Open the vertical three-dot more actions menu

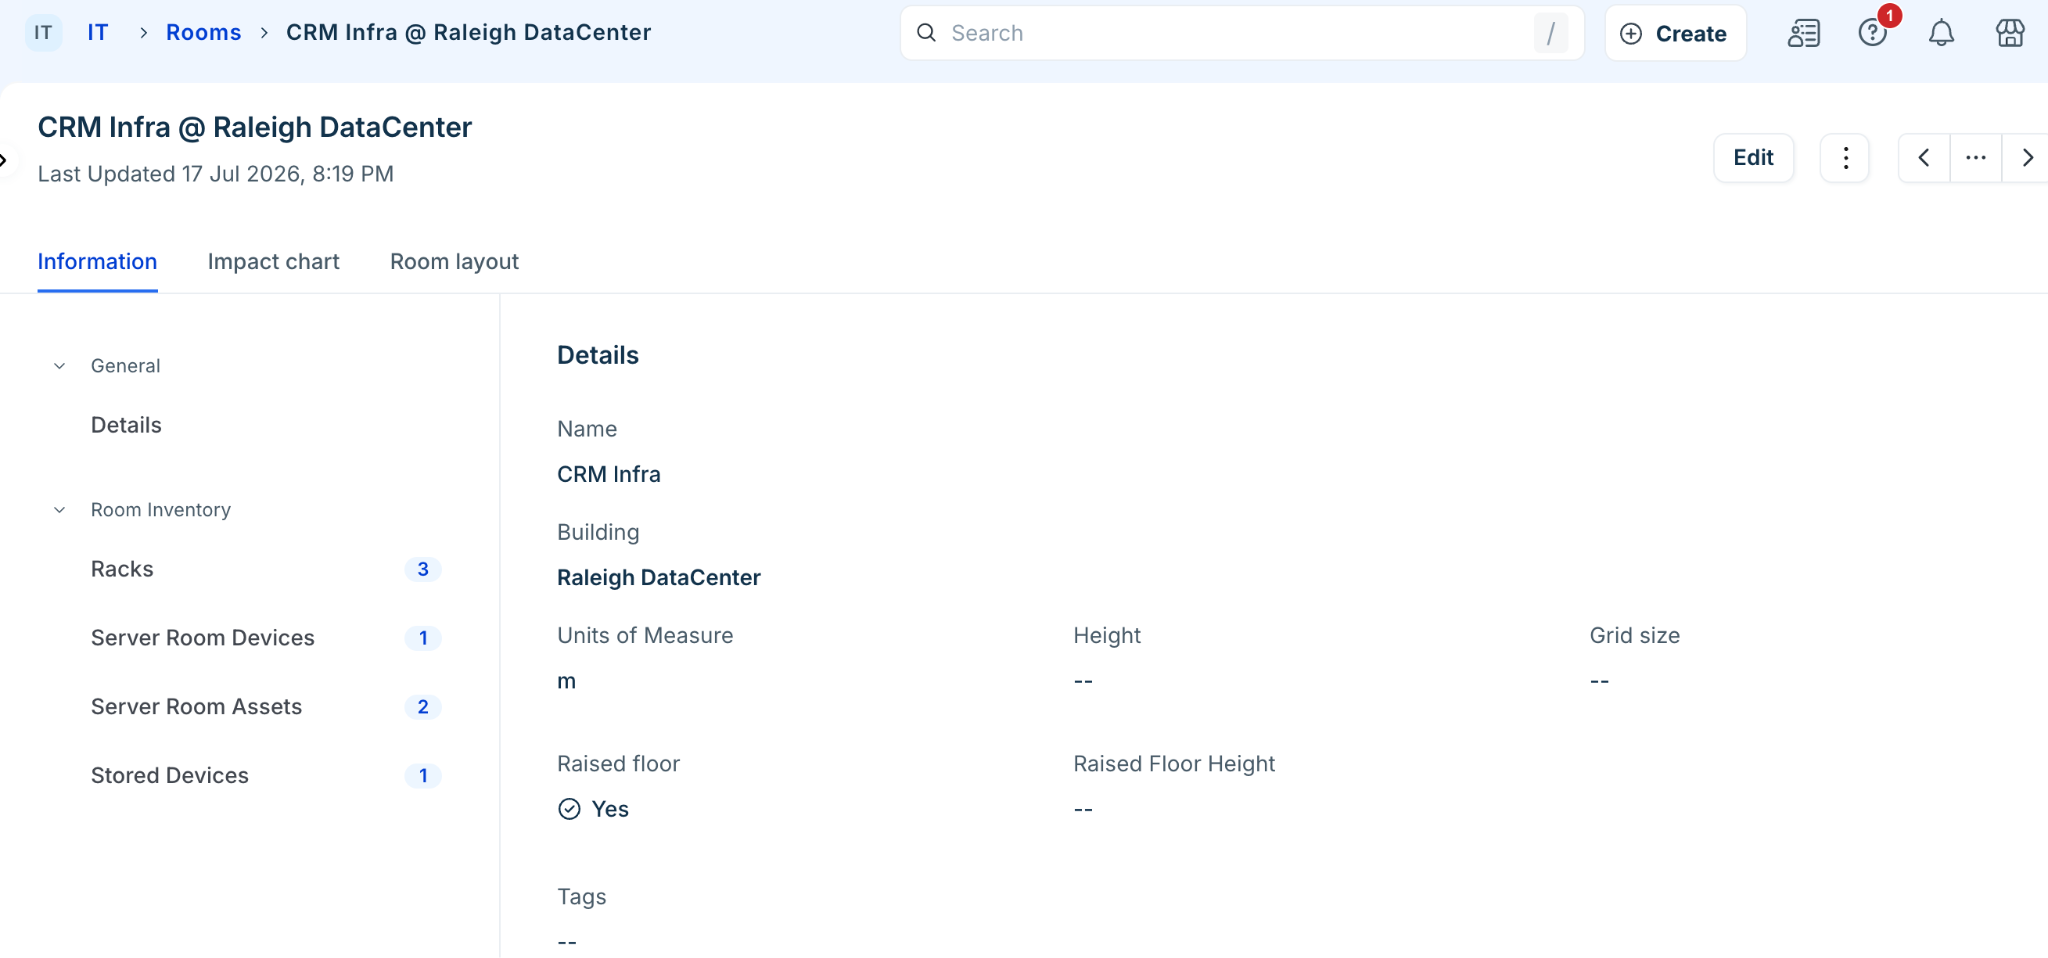pos(1845,158)
